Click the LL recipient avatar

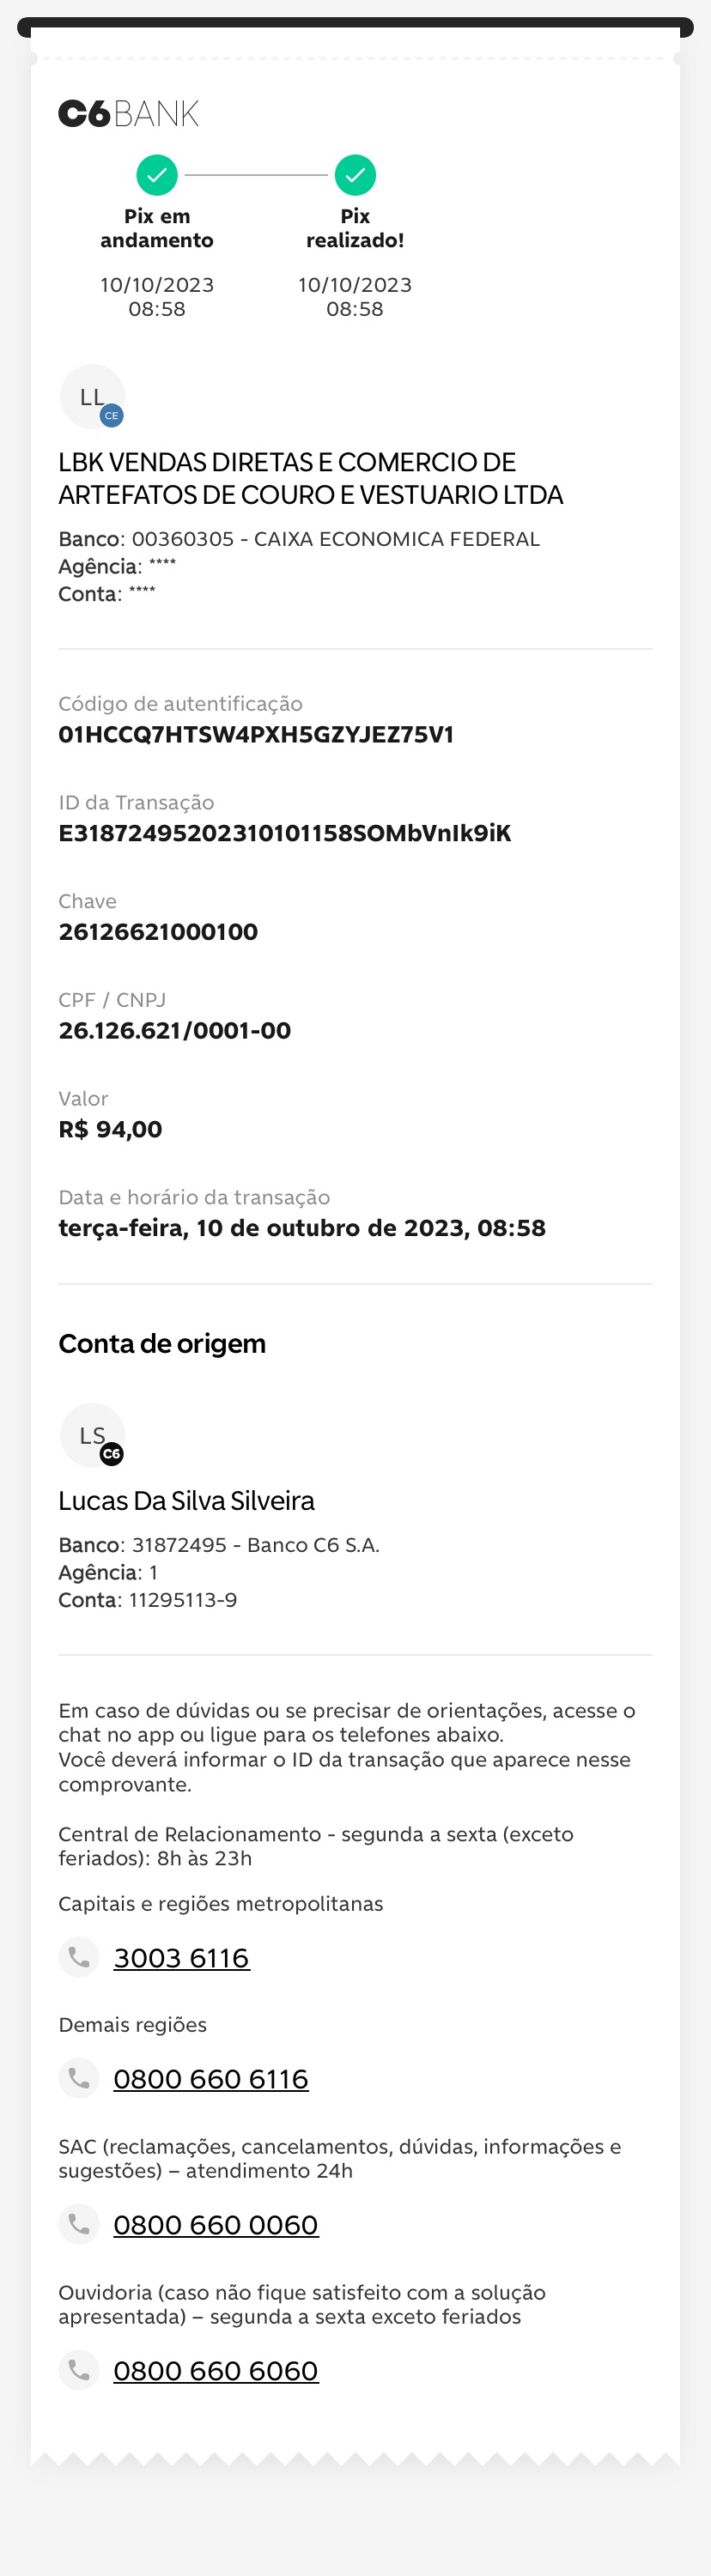pyautogui.click(x=92, y=397)
